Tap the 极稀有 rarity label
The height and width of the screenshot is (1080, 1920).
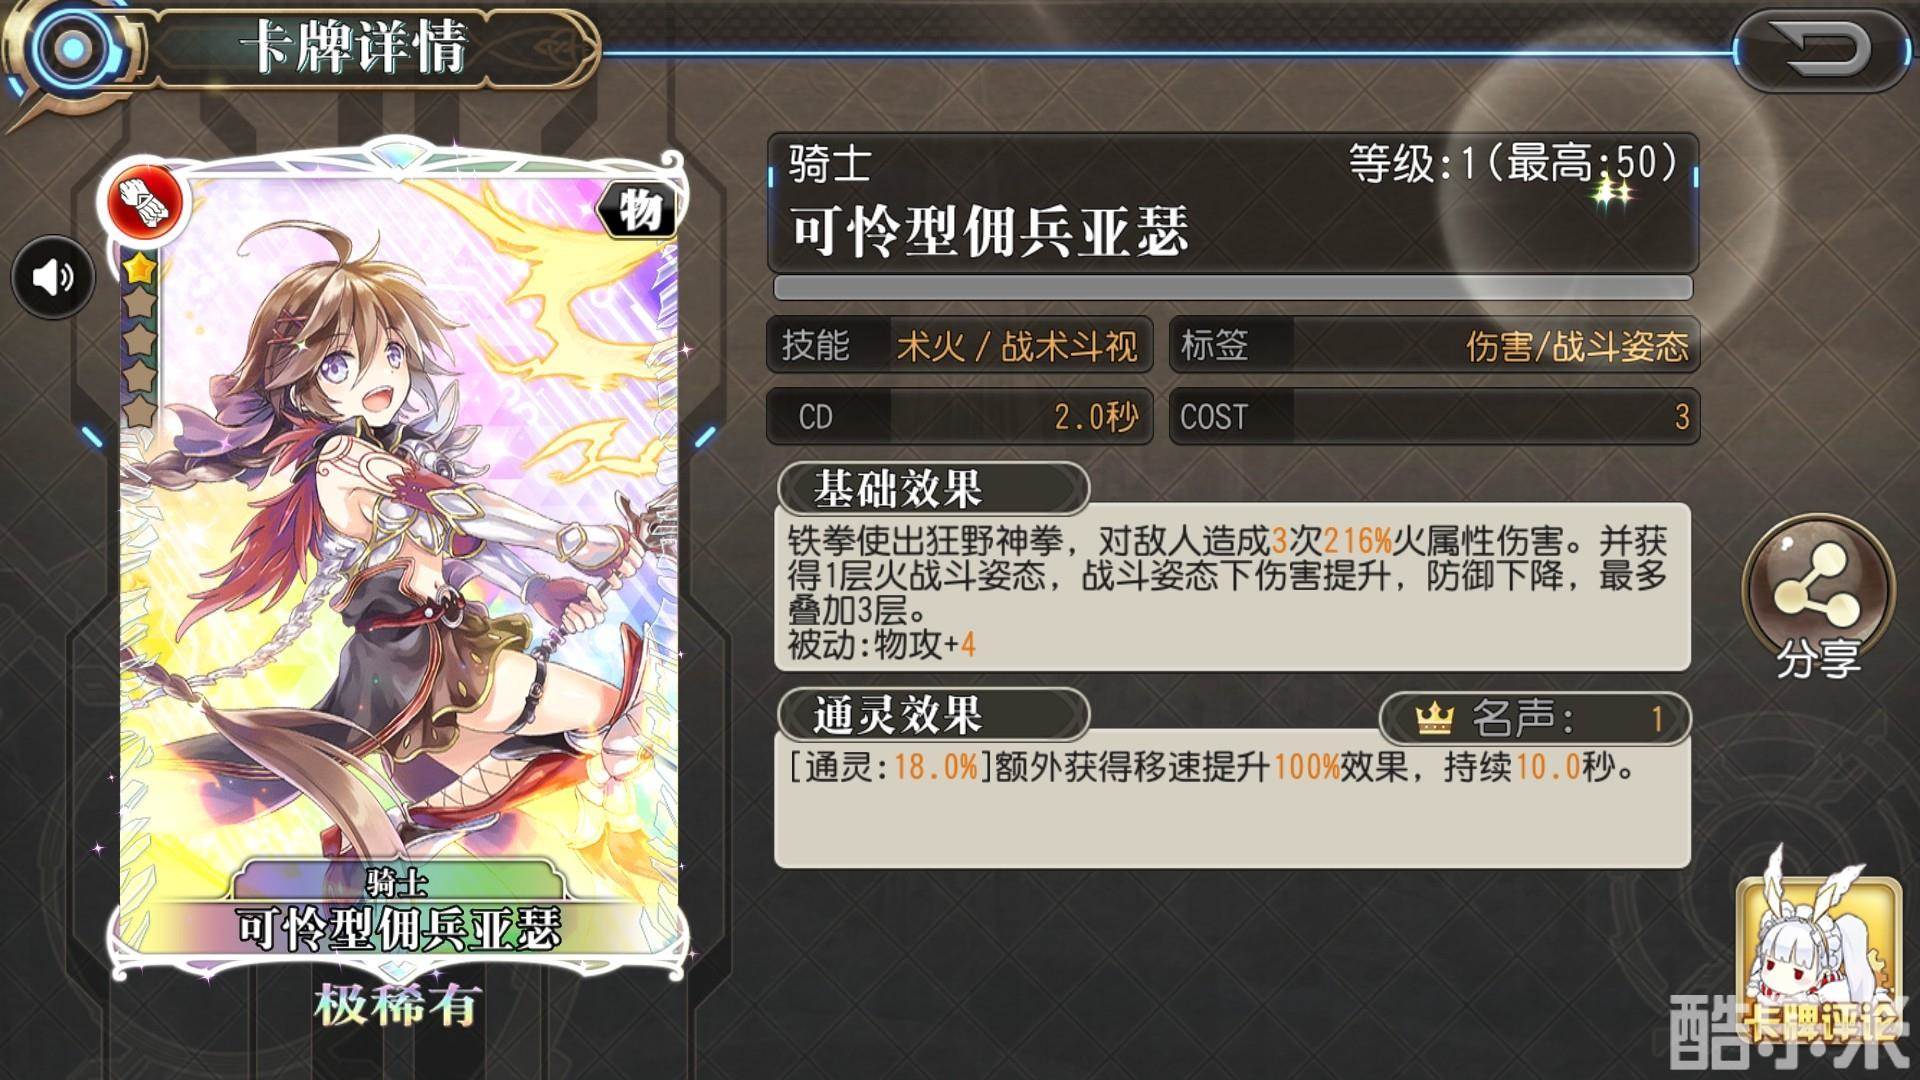(398, 1005)
